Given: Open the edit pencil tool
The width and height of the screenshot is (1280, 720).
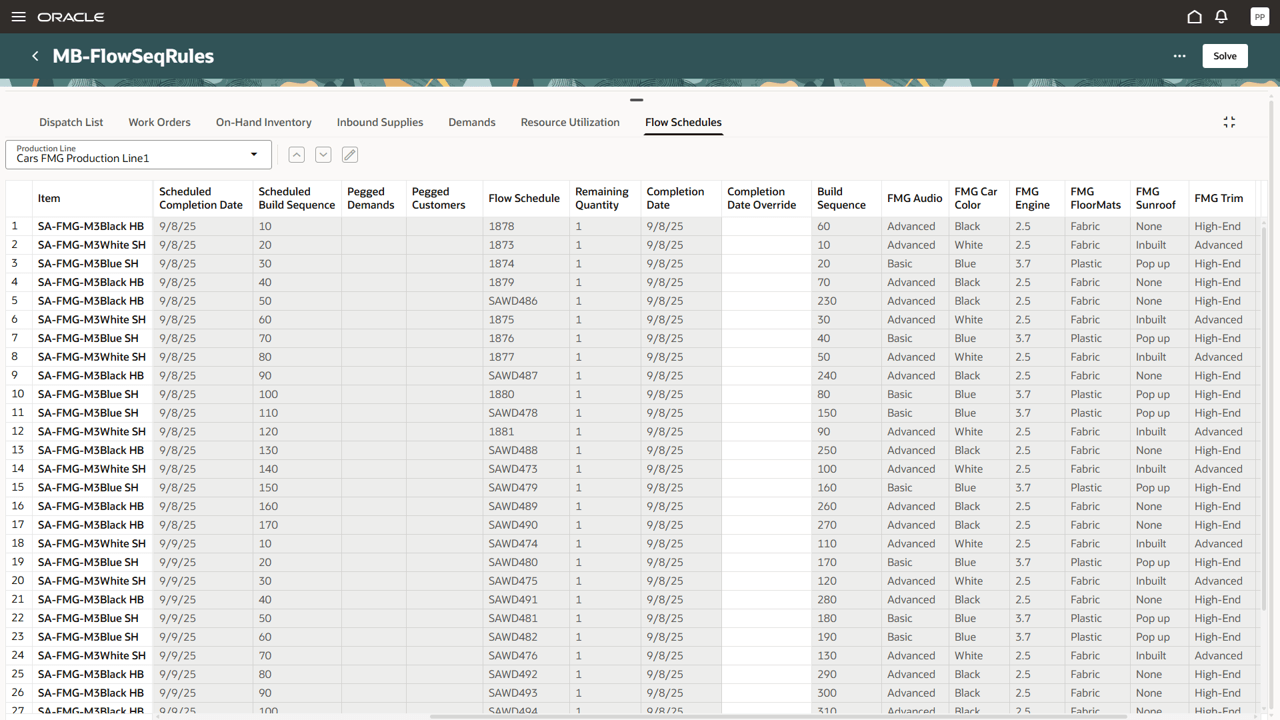Looking at the screenshot, I should point(349,154).
